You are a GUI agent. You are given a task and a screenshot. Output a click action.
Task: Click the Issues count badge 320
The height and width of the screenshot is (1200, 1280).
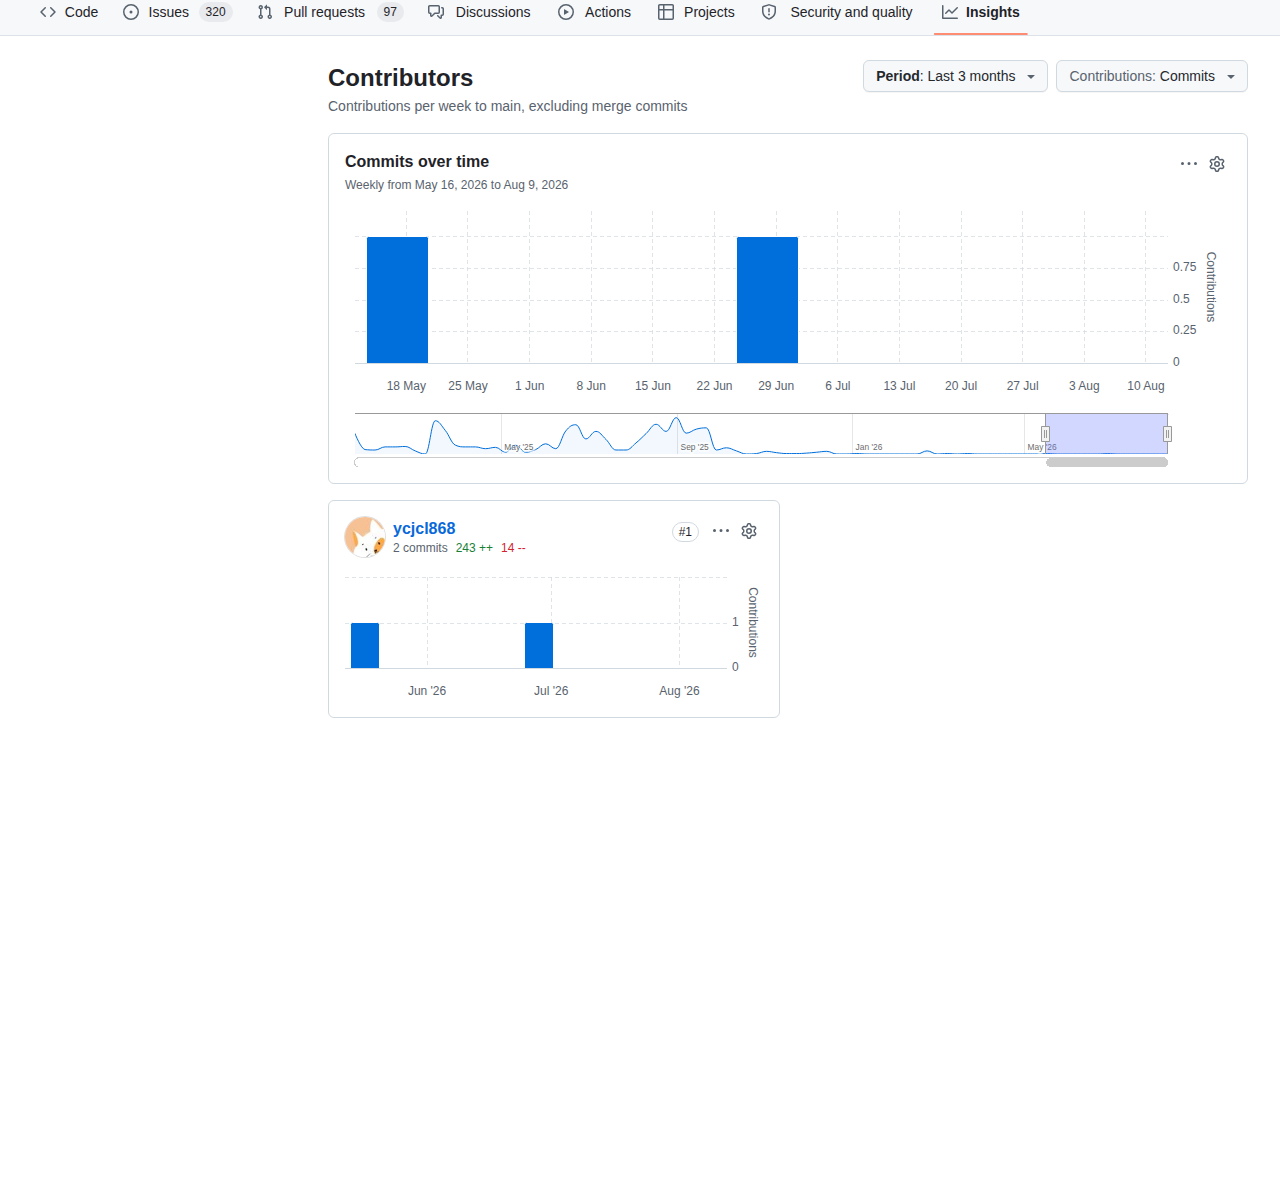(216, 12)
